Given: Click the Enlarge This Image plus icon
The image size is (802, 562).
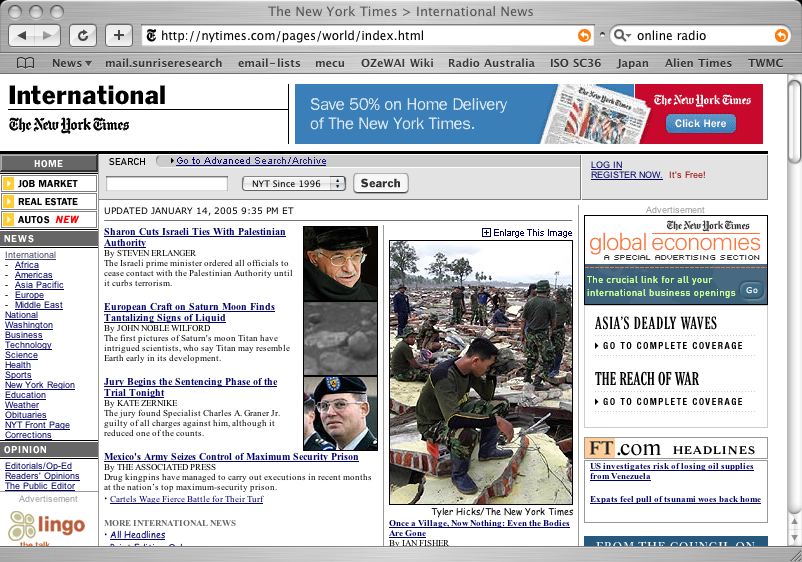Looking at the screenshot, I should 486,233.
